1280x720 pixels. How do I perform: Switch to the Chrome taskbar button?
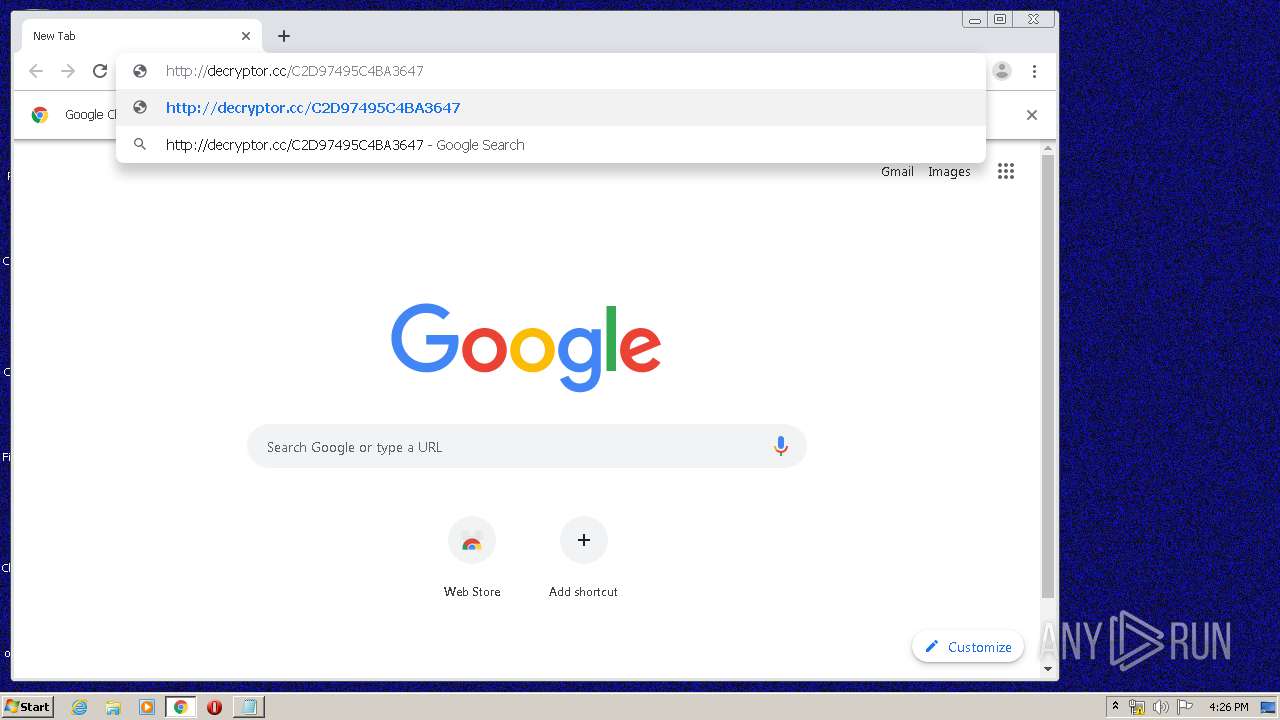(x=181, y=707)
